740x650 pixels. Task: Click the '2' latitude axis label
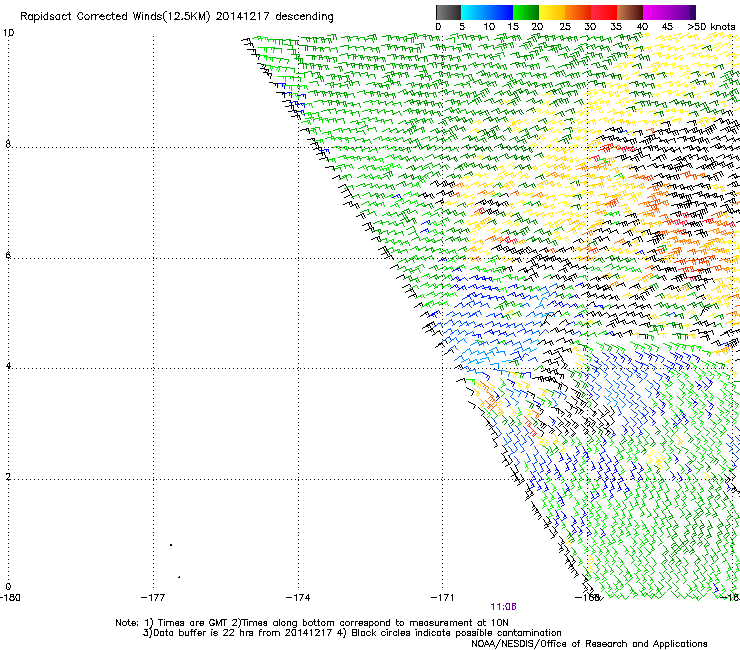click(x=8, y=477)
